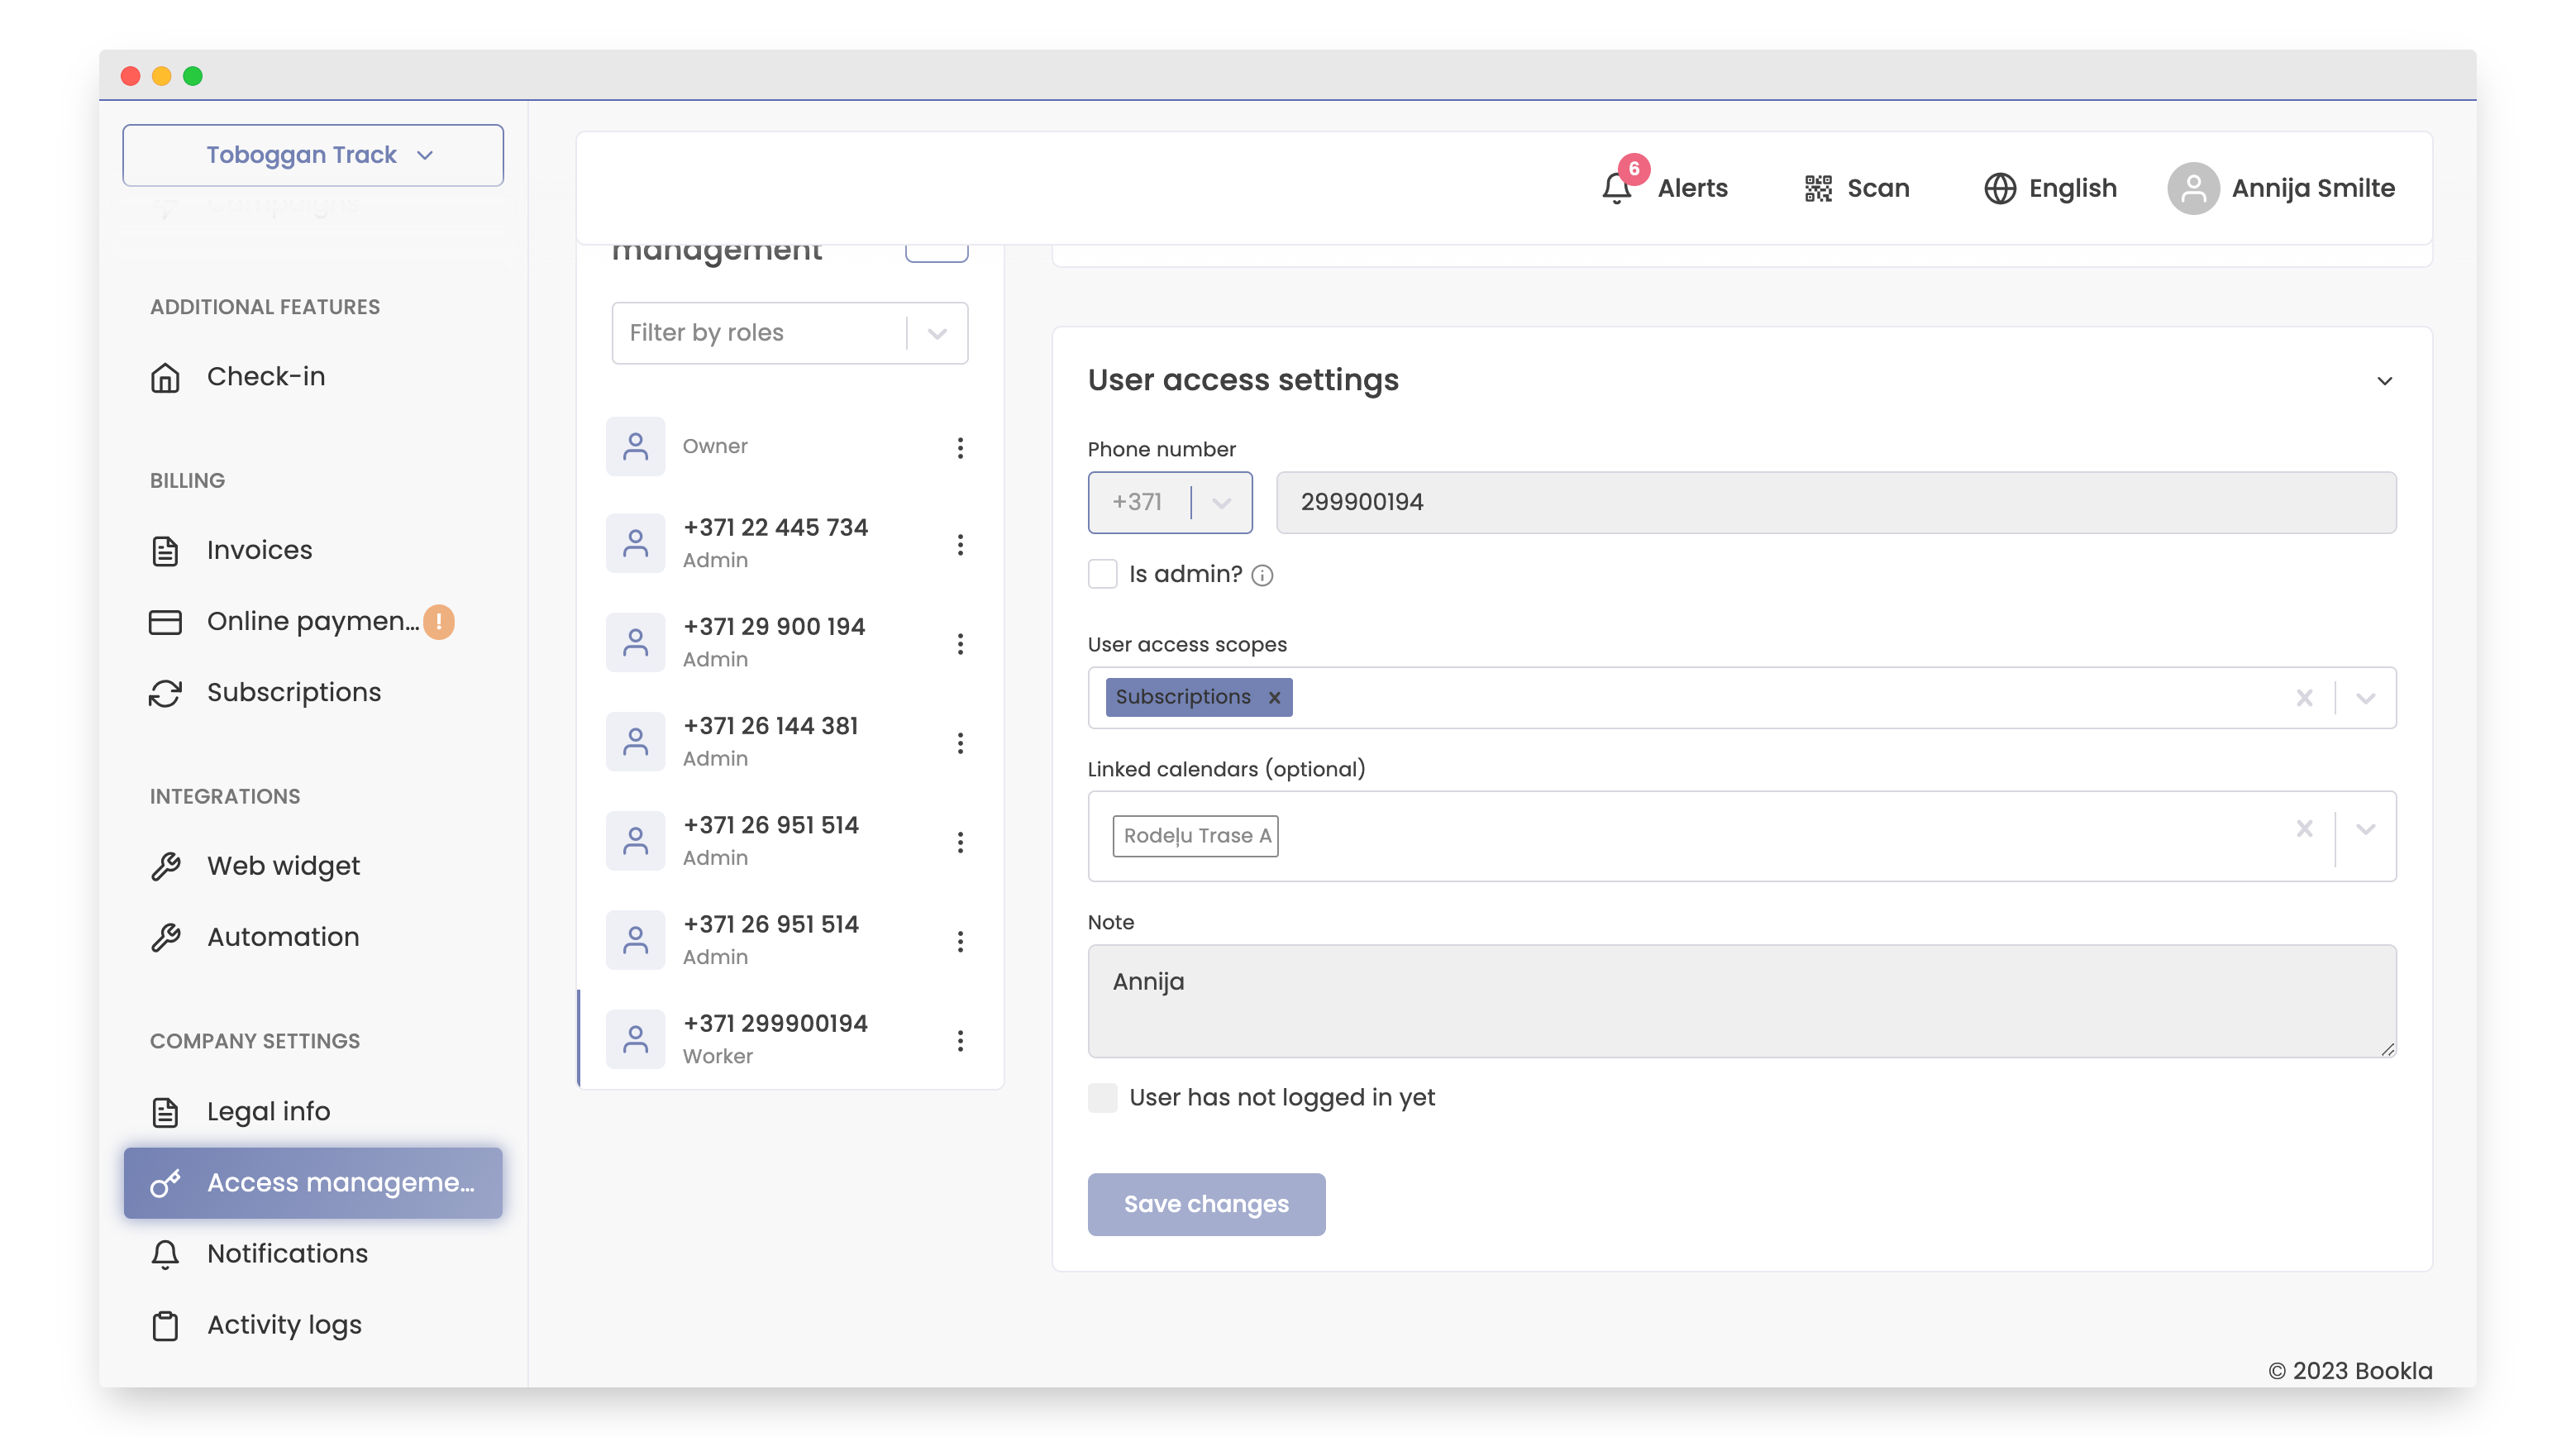Enable the Is admin? checkbox
The image size is (2576, 1437).
coord(1103,574)
